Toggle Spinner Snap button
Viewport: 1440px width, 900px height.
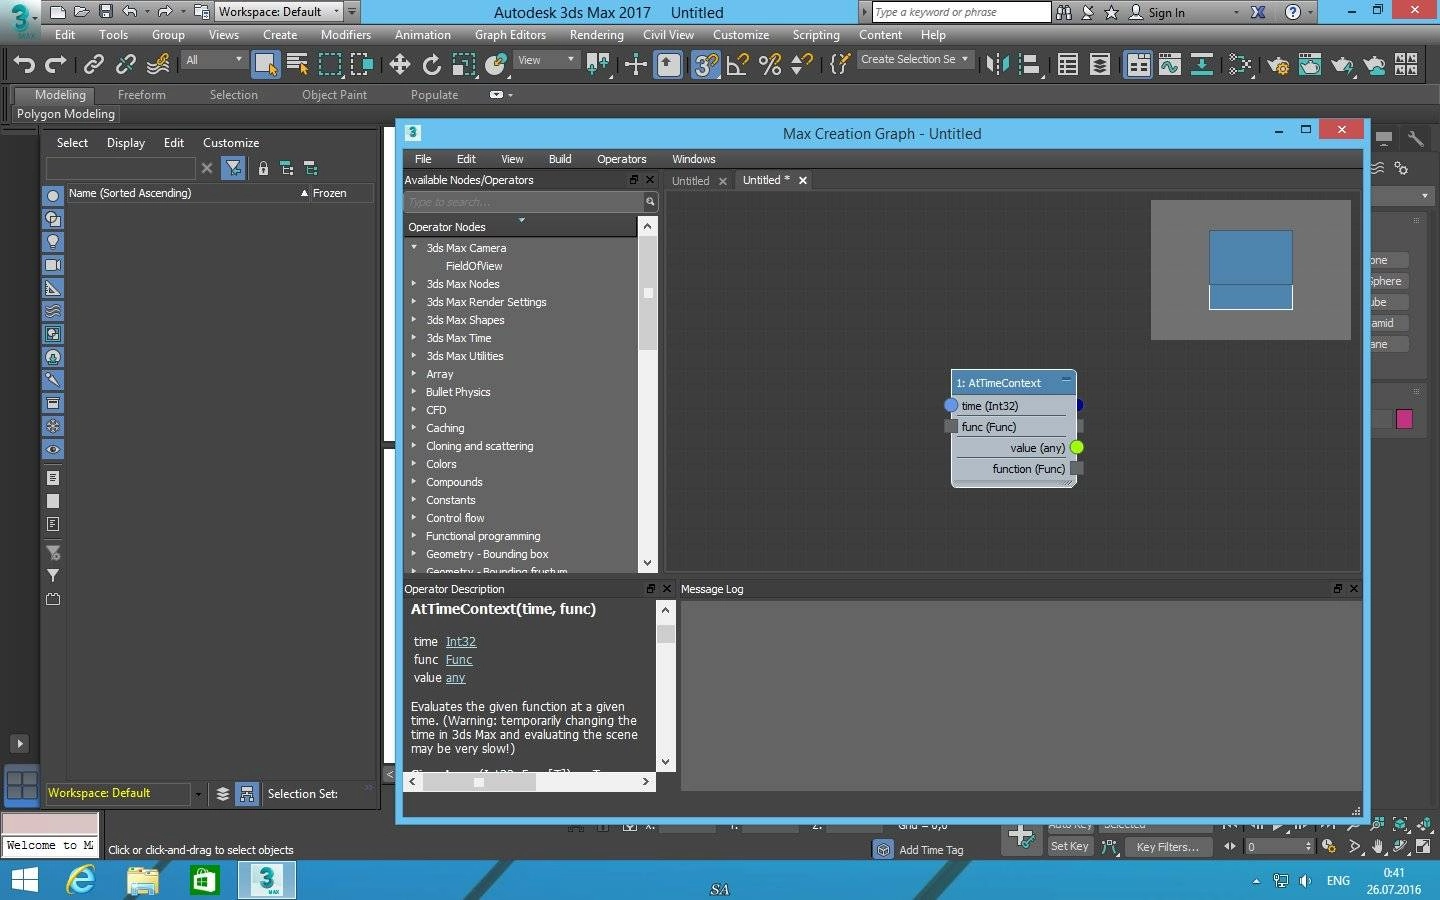point(802,65)
